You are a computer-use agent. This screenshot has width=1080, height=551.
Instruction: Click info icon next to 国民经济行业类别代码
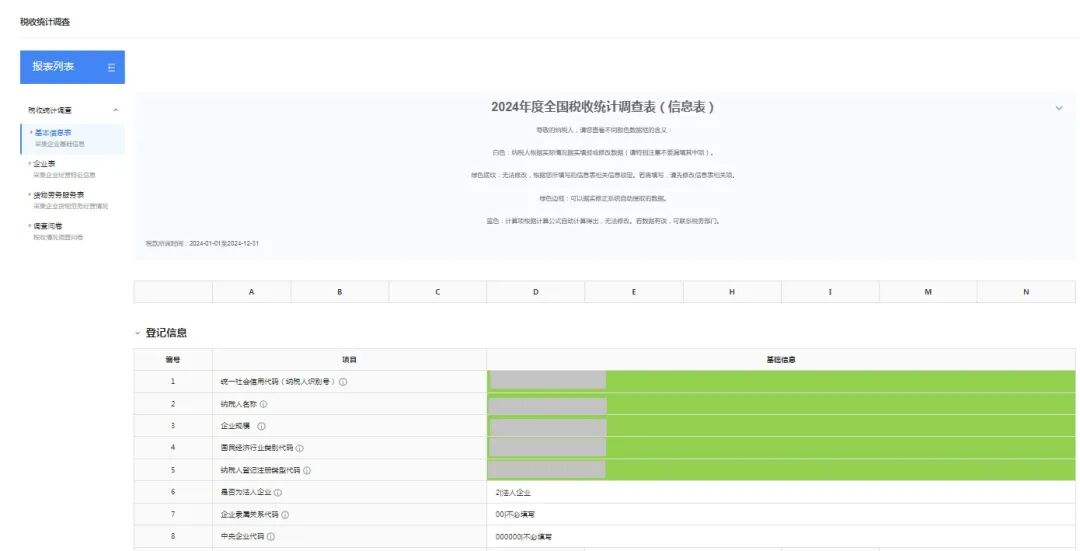point(299,448)
